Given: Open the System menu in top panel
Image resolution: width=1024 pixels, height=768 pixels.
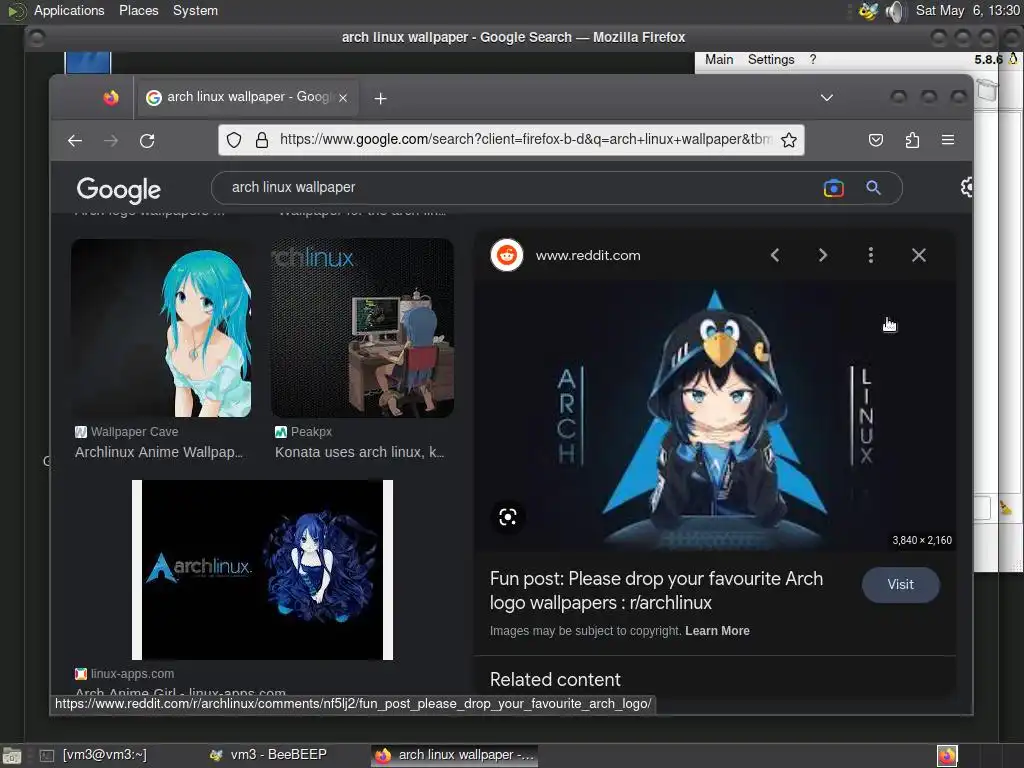Looking at the screenshot, I should pos(195,10).
